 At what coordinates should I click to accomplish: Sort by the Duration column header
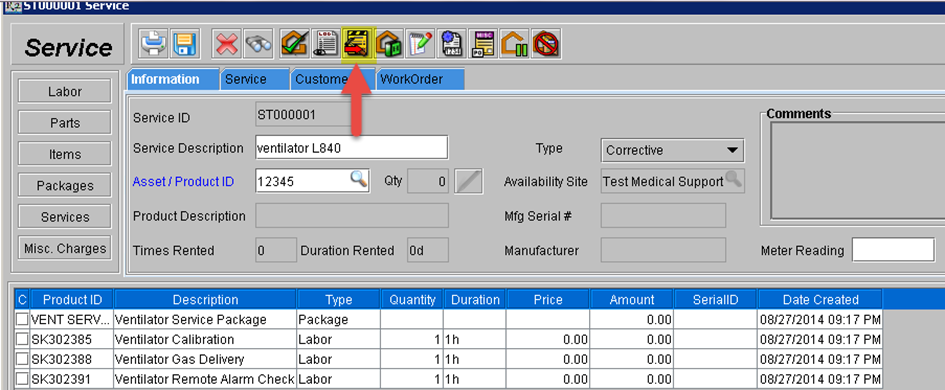click(x=475, y=300)
